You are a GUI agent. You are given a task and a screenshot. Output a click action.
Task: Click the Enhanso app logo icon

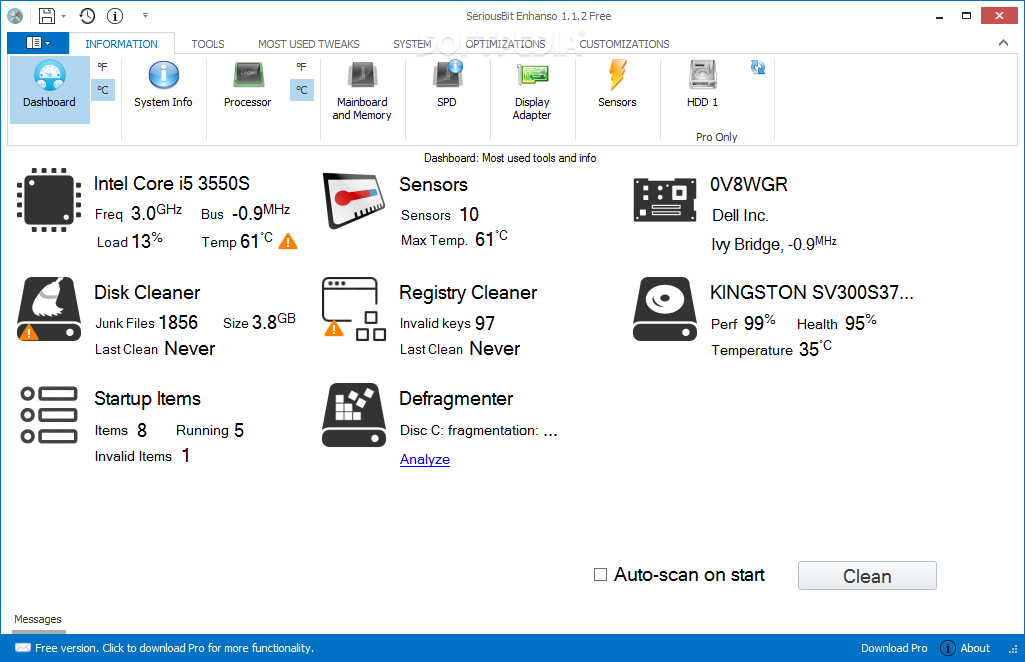pos(15,16)
